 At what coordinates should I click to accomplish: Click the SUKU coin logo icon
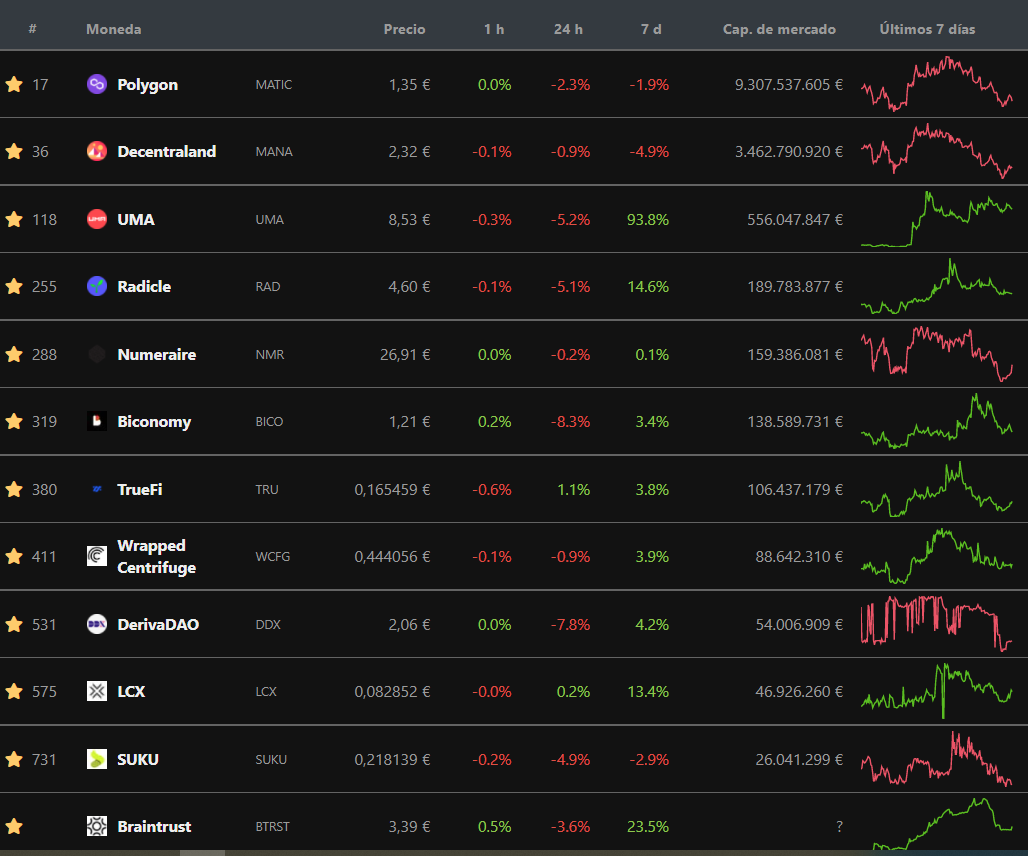[97, 759]
